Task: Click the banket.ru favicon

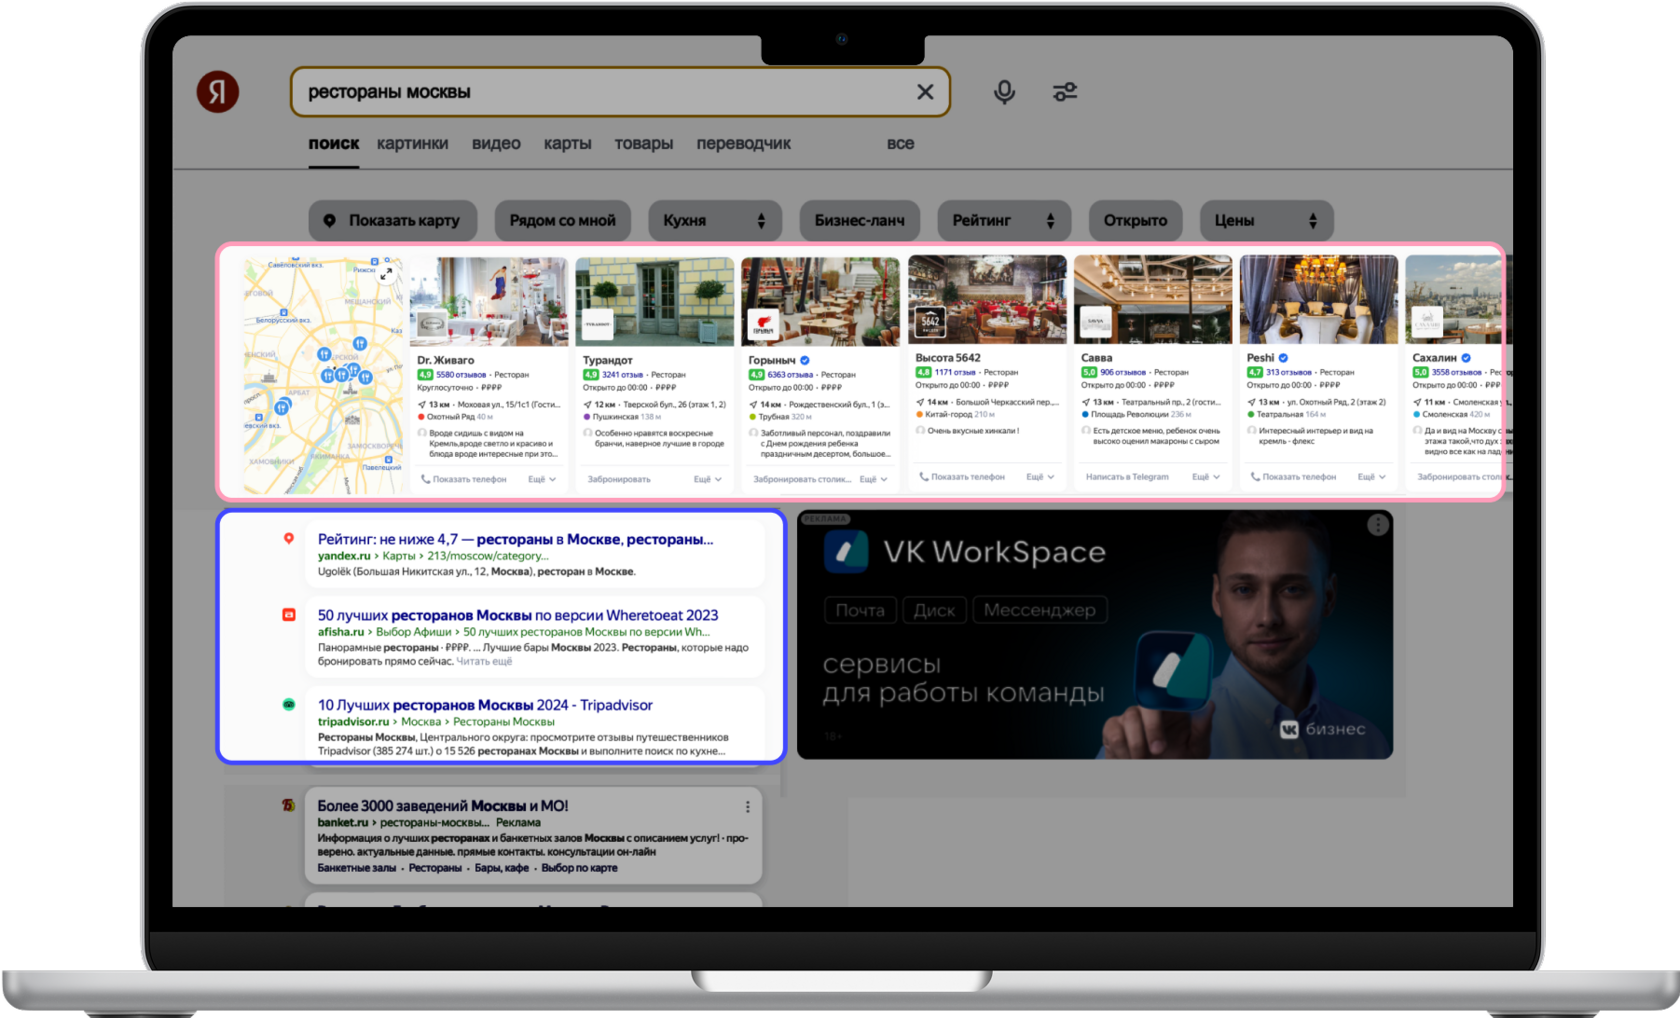Action: pos(288,805)
